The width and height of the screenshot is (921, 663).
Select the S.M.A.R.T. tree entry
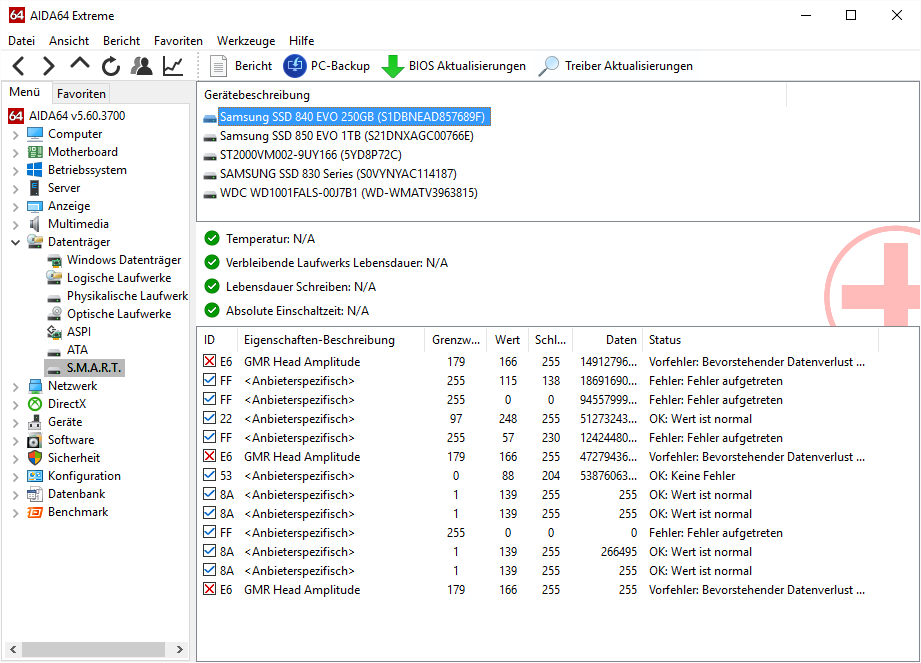tap(93, 368)
